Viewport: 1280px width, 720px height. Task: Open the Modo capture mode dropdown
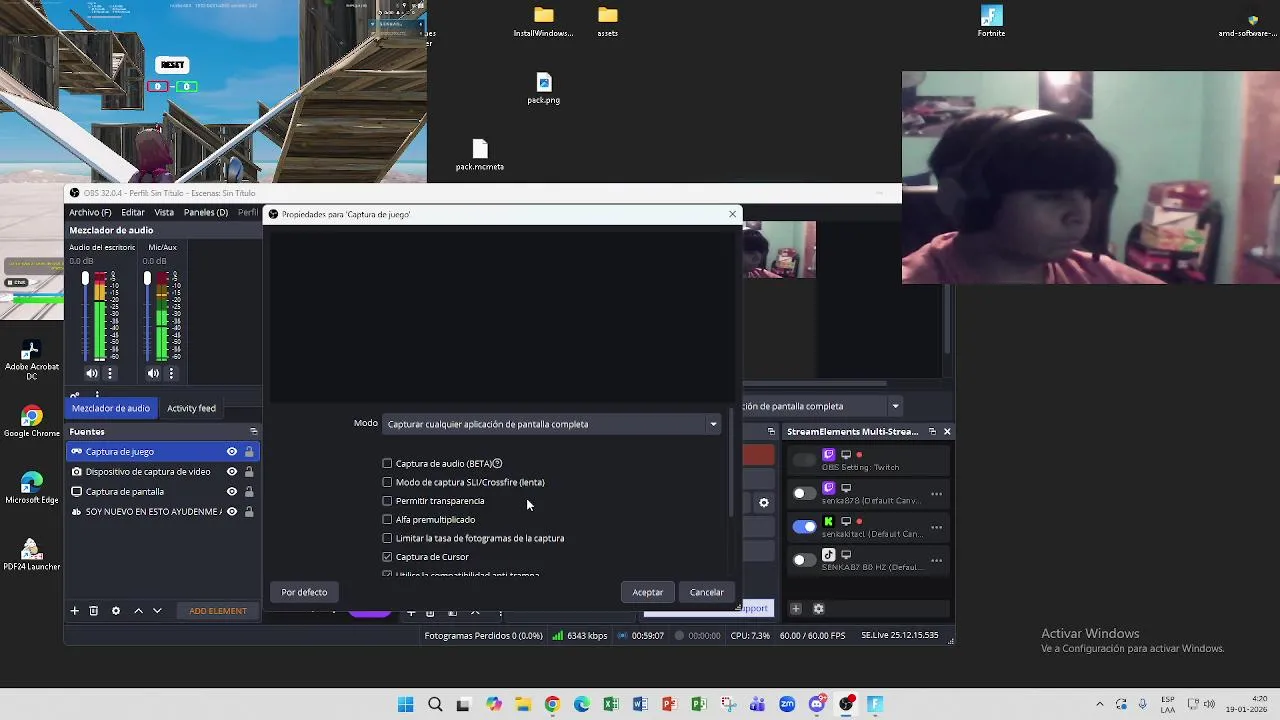click(x=552, y=424)
